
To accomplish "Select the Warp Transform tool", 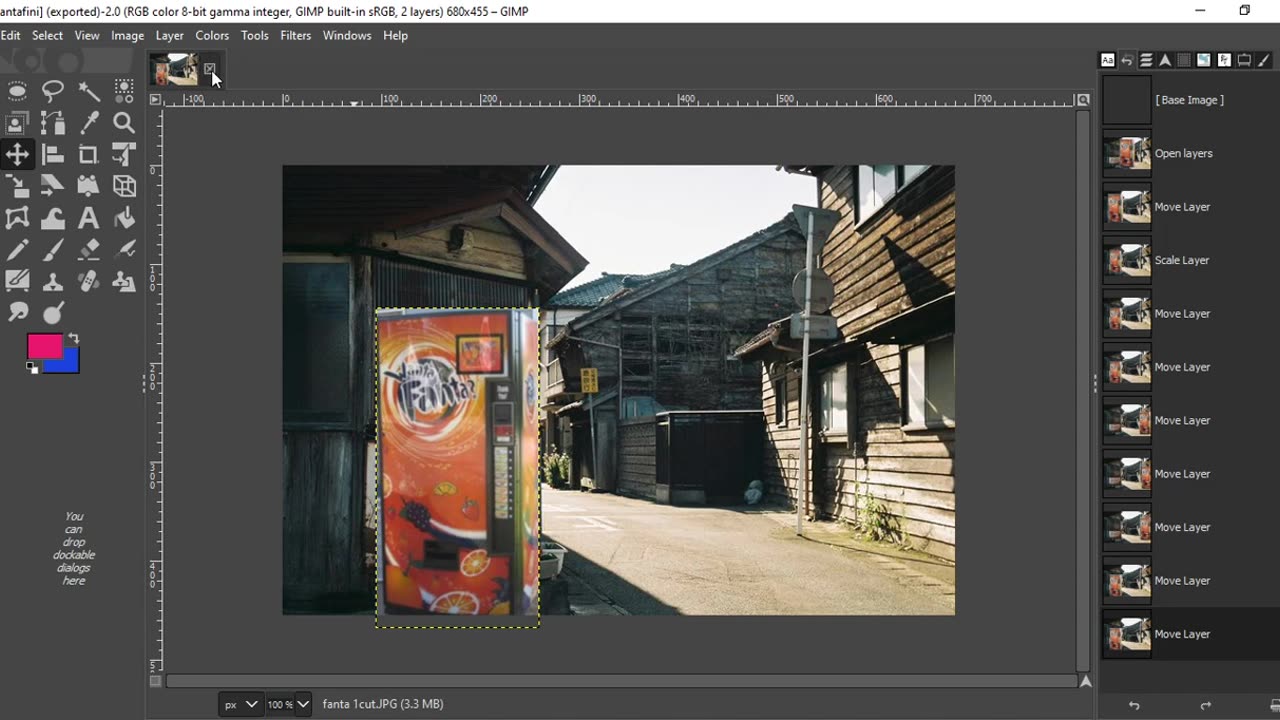I will [x=53, y=218].
